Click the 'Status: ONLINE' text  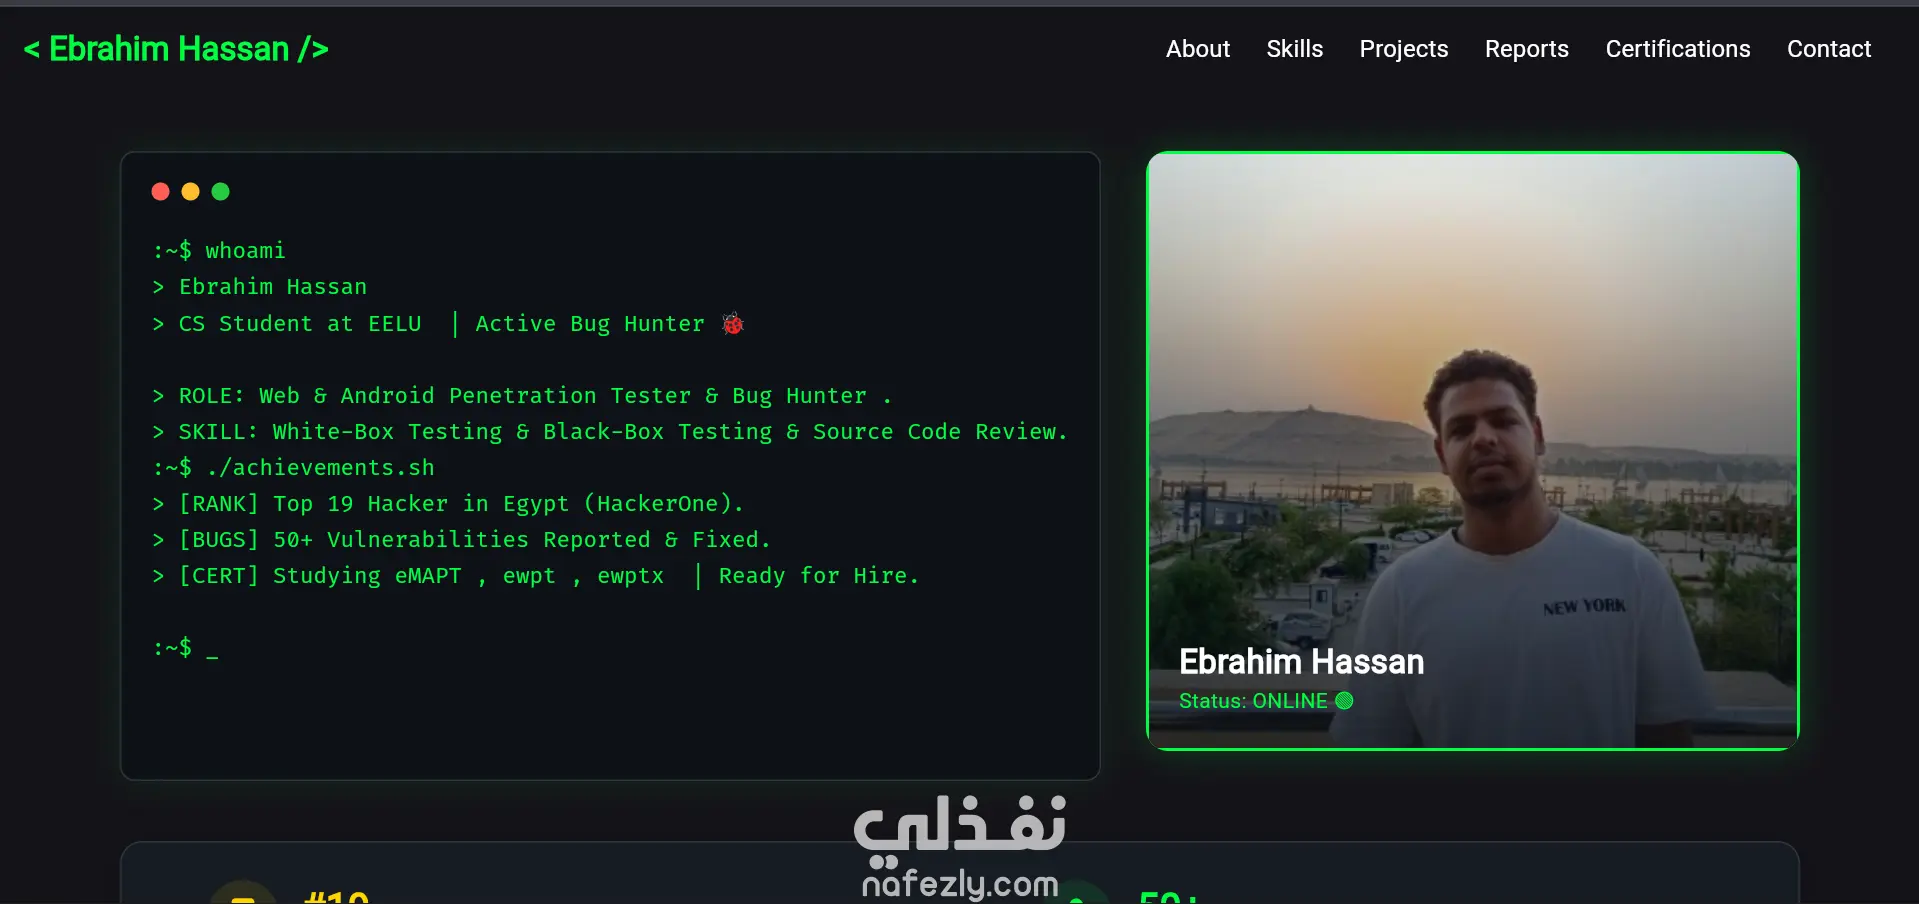pyautogui.click(x=1253, y=701)
